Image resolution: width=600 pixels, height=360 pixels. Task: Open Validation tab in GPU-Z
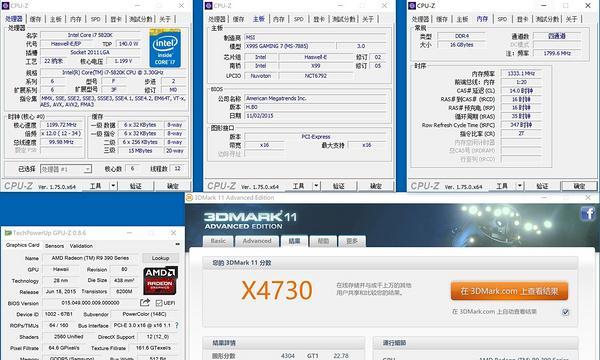81,246
